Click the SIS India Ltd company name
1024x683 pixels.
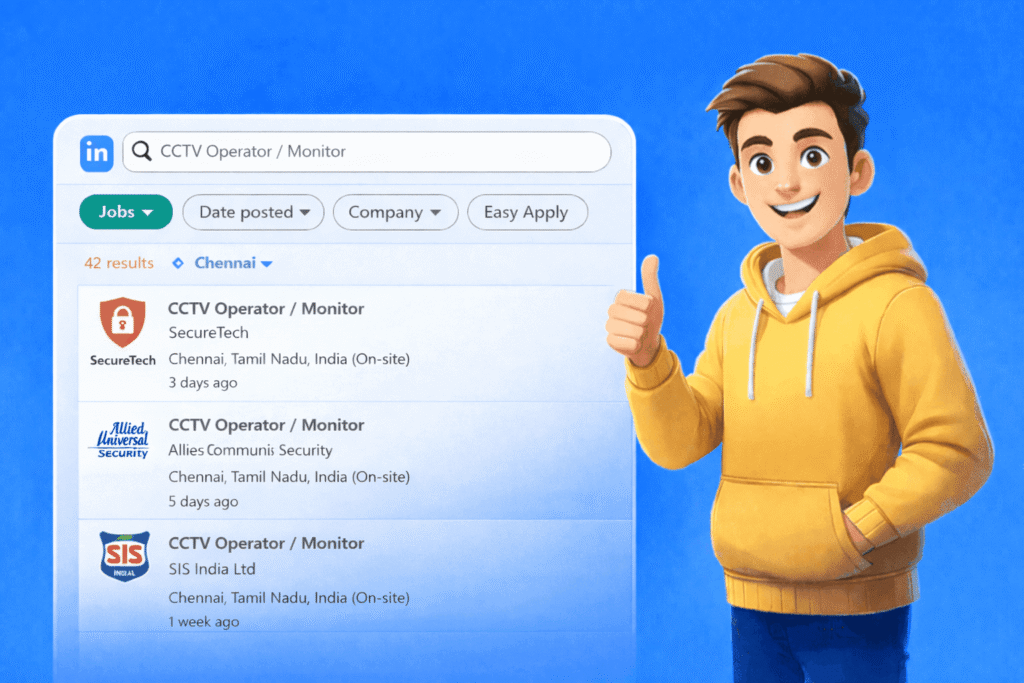(212, 569)
